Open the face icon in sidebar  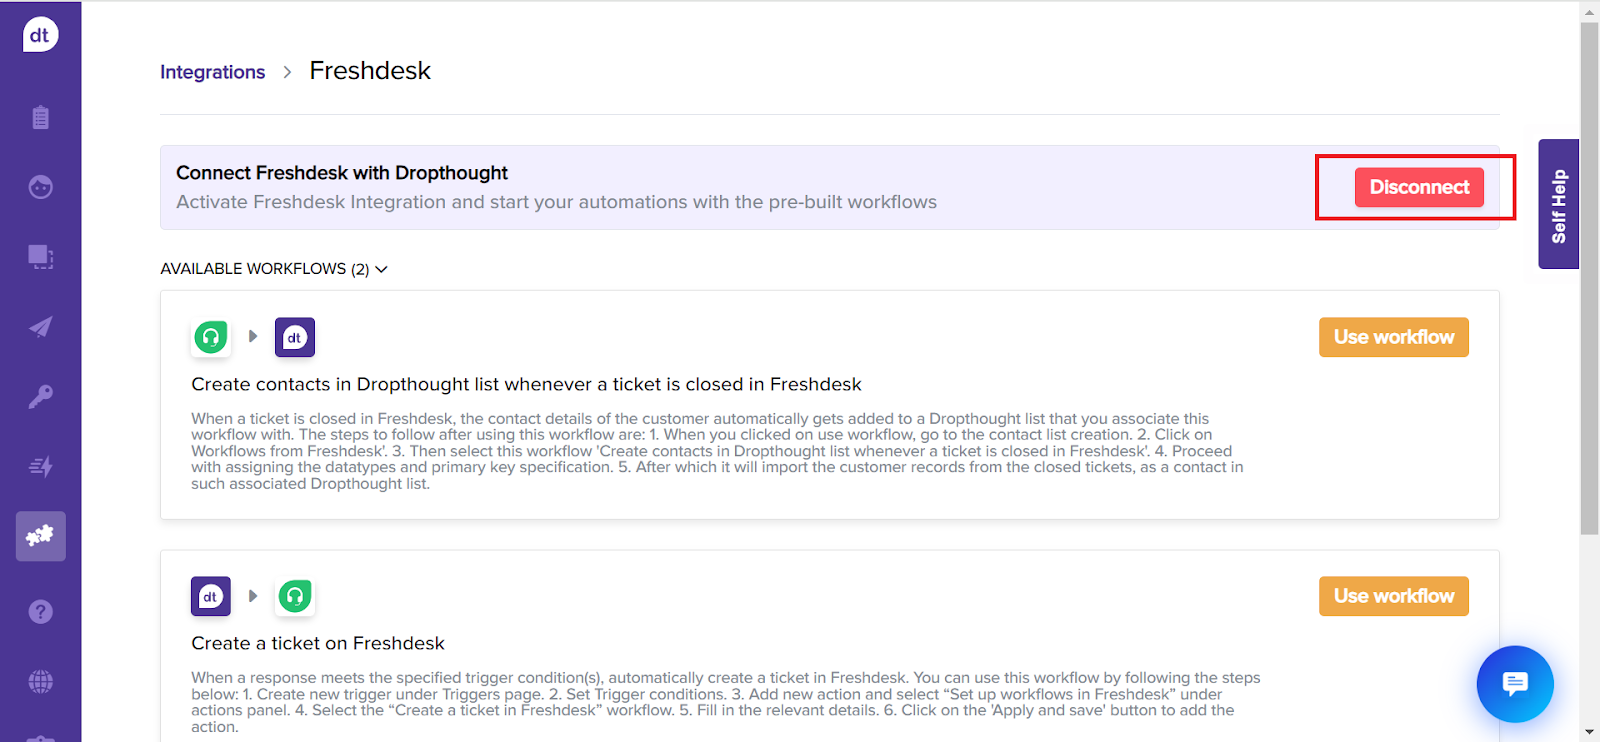point(40,187)
